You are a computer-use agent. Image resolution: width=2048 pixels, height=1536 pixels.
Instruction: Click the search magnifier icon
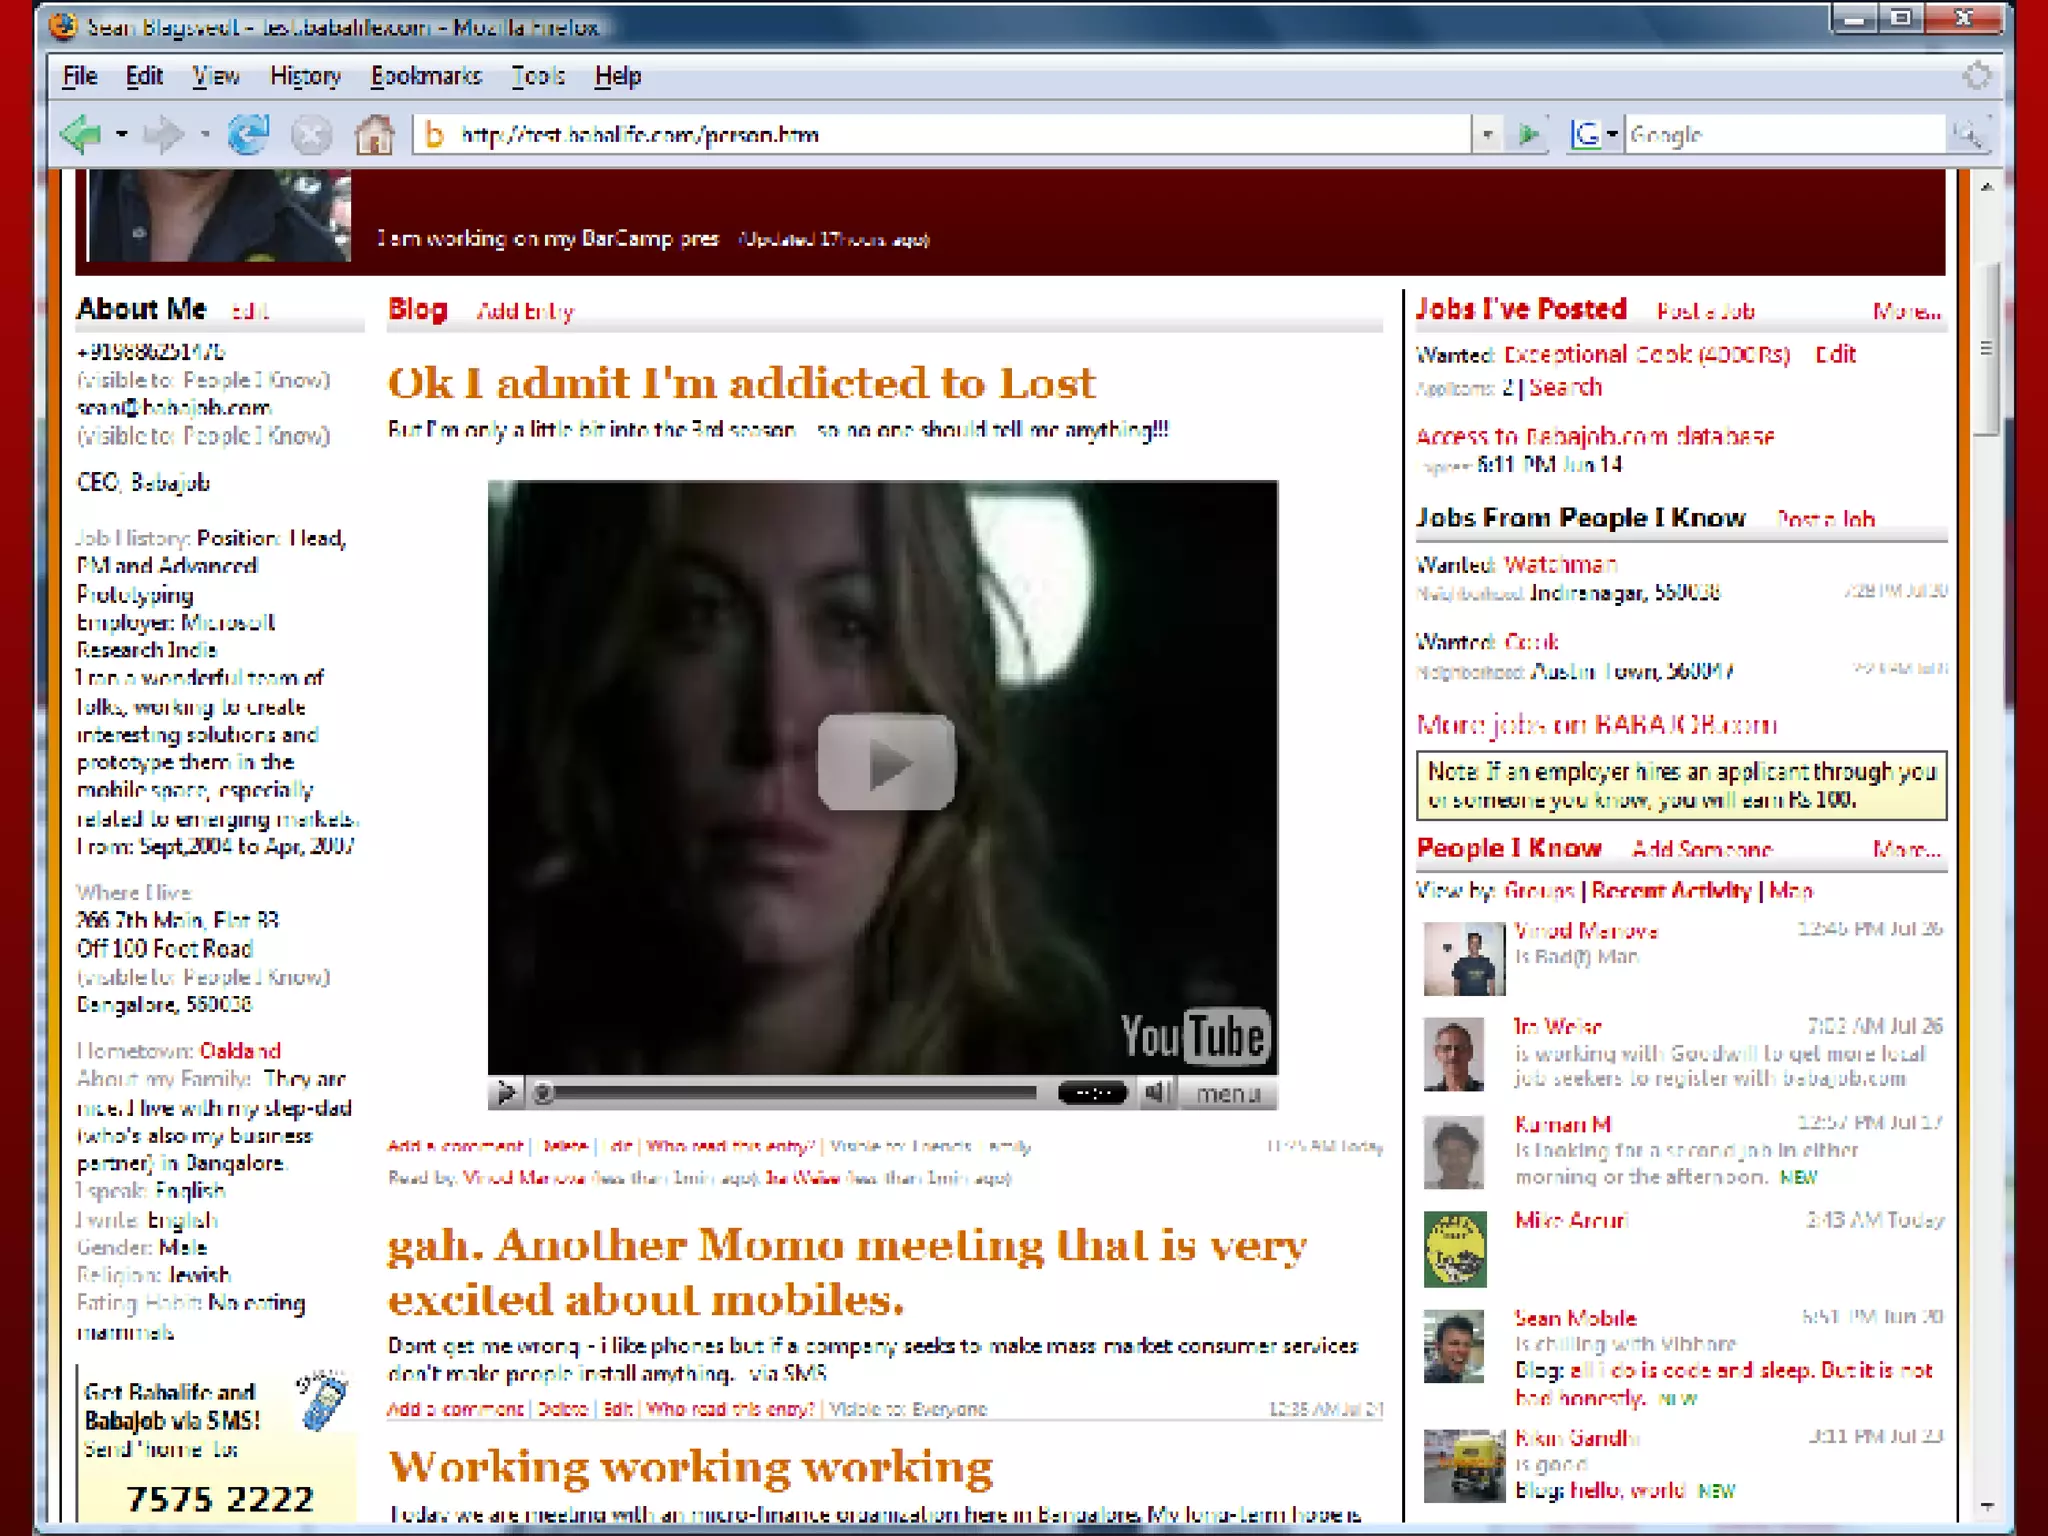coord(1967,134)
